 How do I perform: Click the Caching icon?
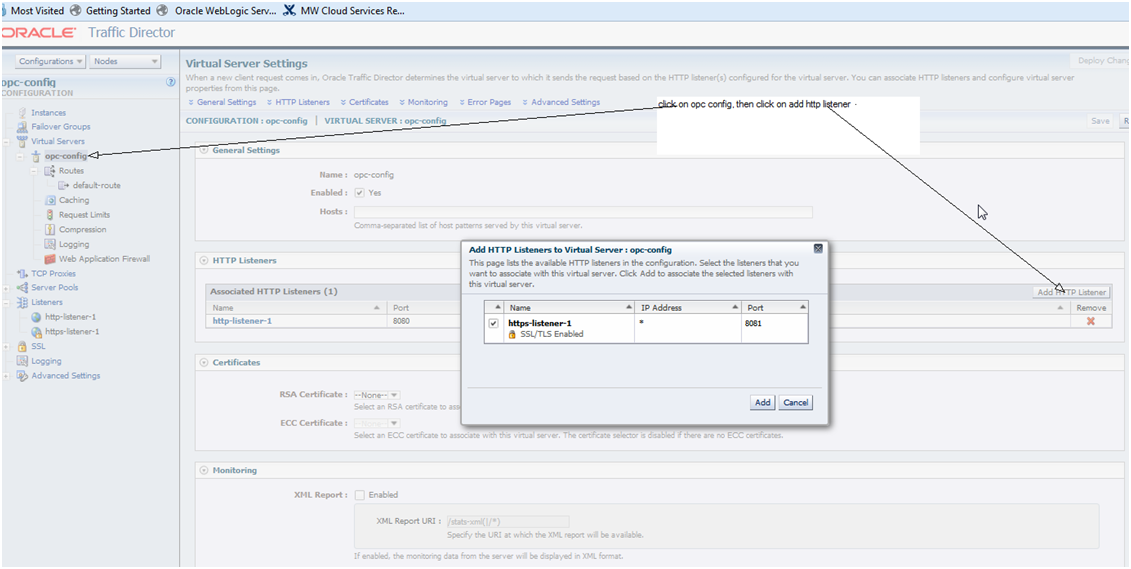tap(50, 200)
